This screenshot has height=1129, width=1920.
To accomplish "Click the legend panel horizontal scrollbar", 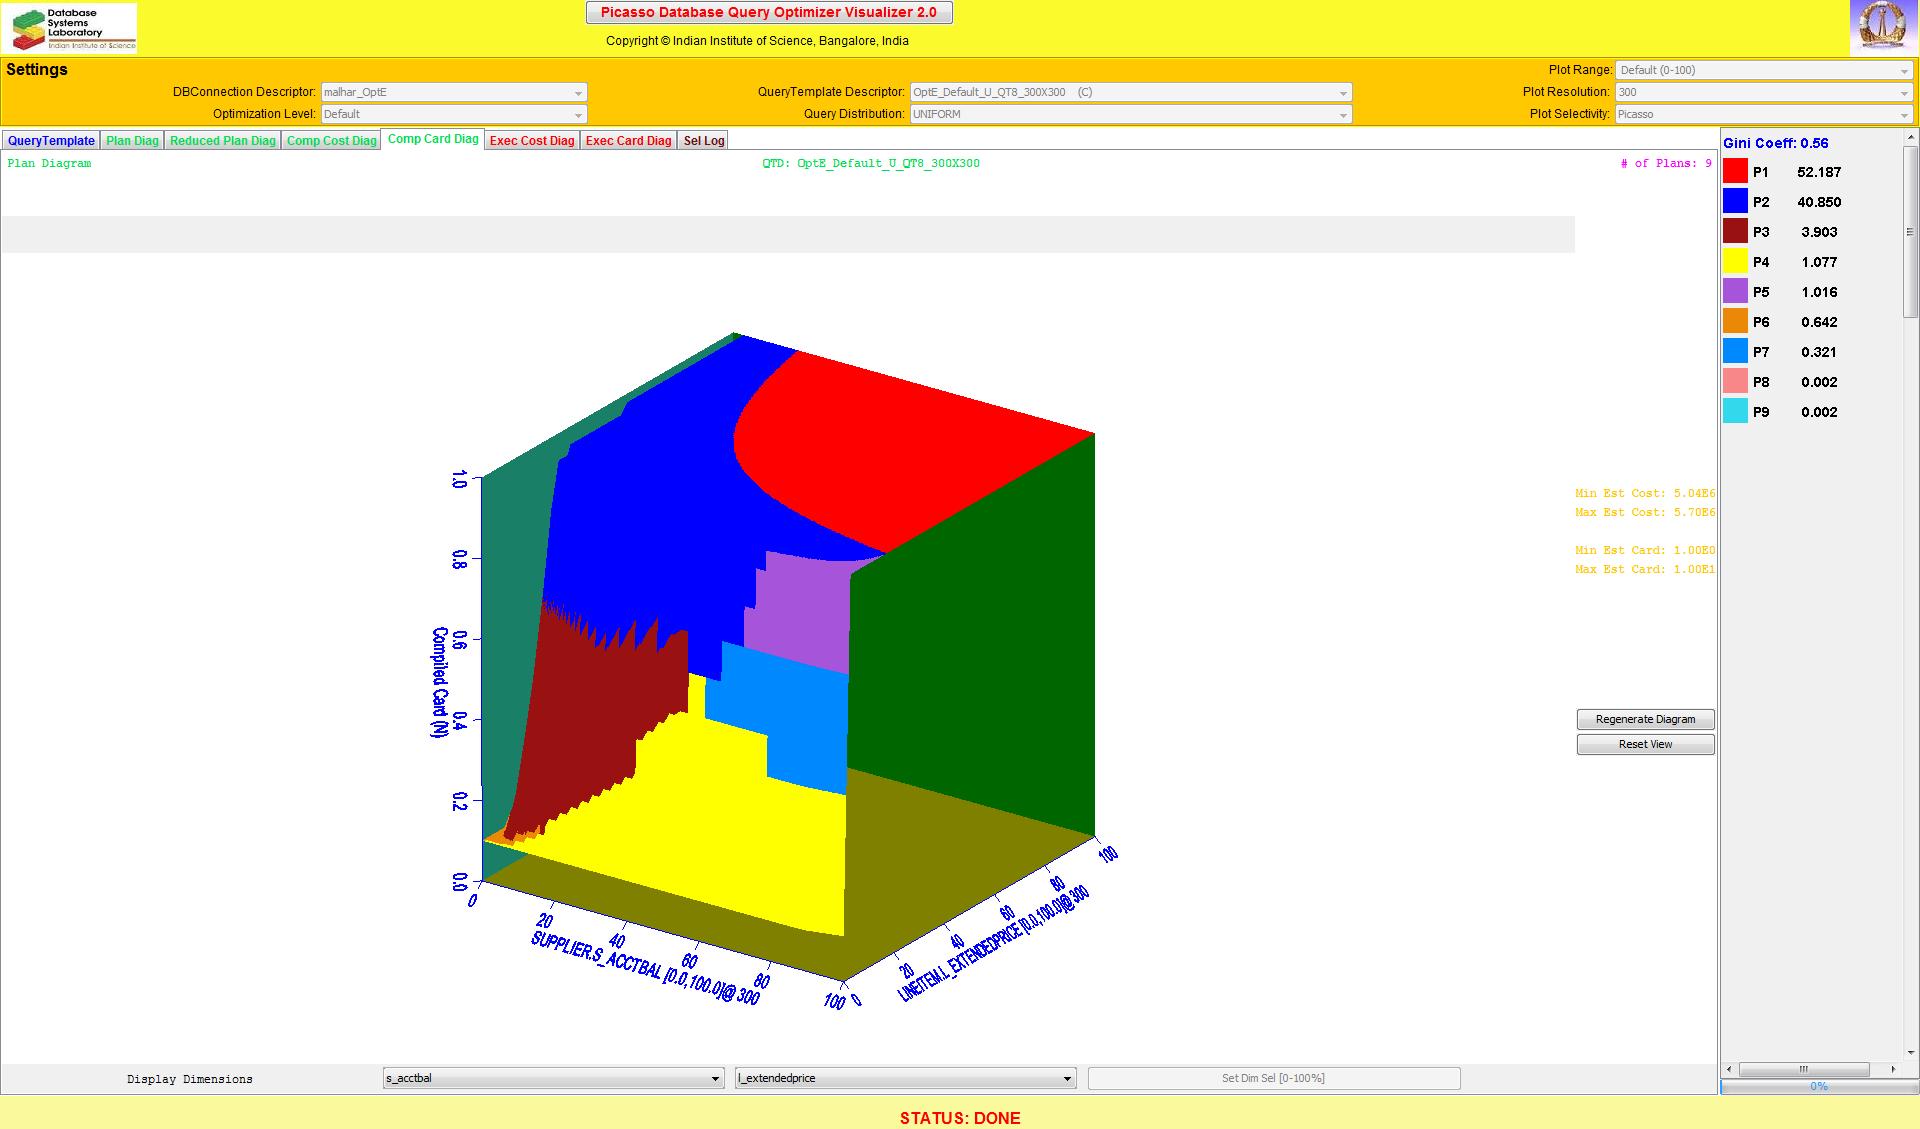I will [x=1804, y=1069].
